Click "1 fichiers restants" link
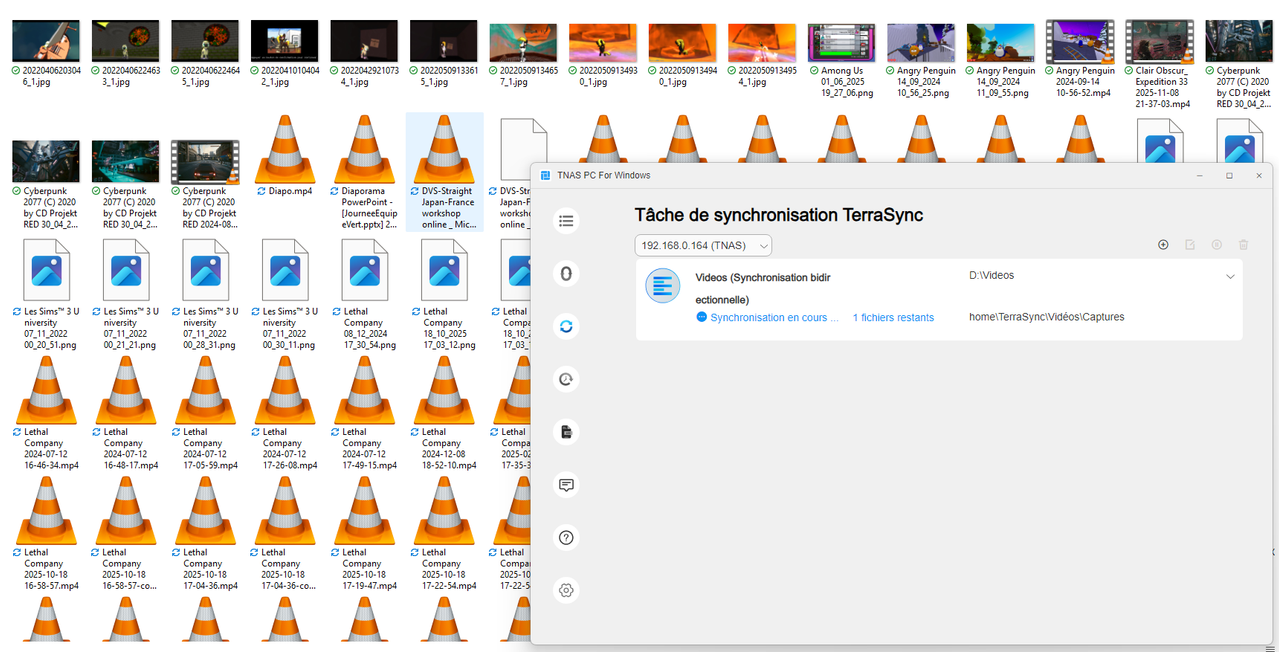This screenshot has width=1279, height=652. coord(893,318)
